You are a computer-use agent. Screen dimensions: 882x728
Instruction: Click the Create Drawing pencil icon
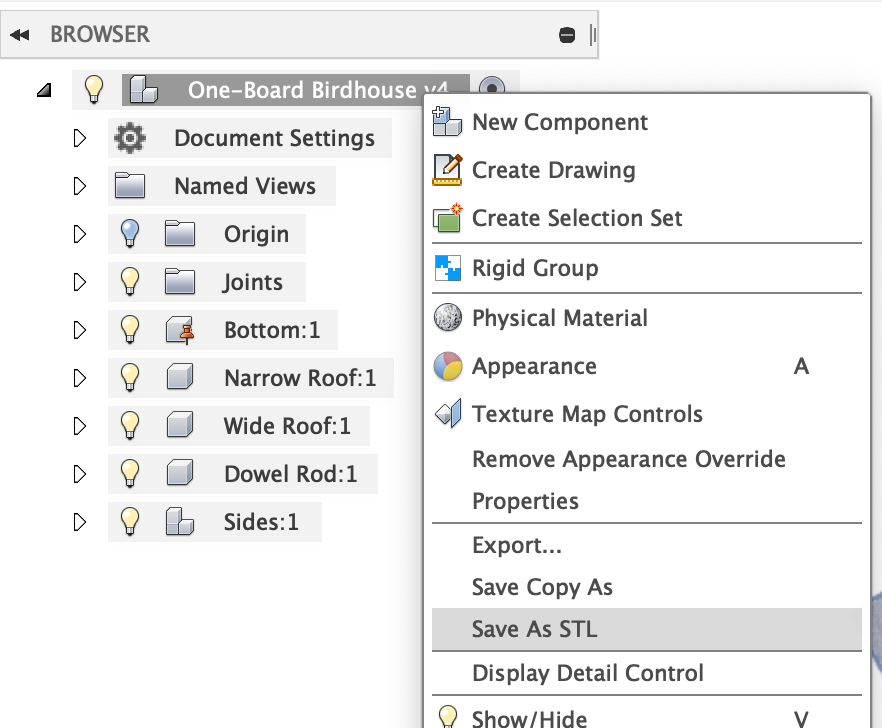click(447, 169)
